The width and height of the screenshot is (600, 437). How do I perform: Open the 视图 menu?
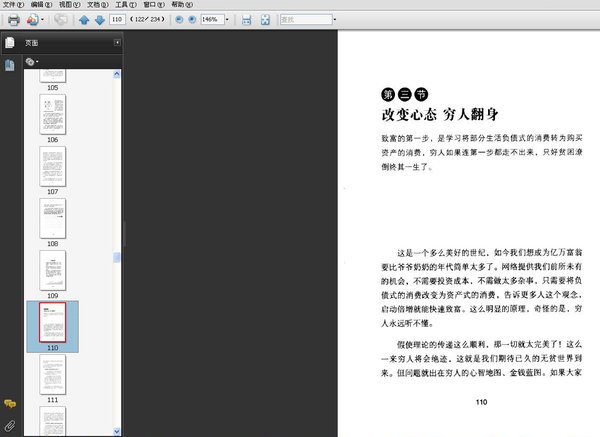tap(66, 5)
